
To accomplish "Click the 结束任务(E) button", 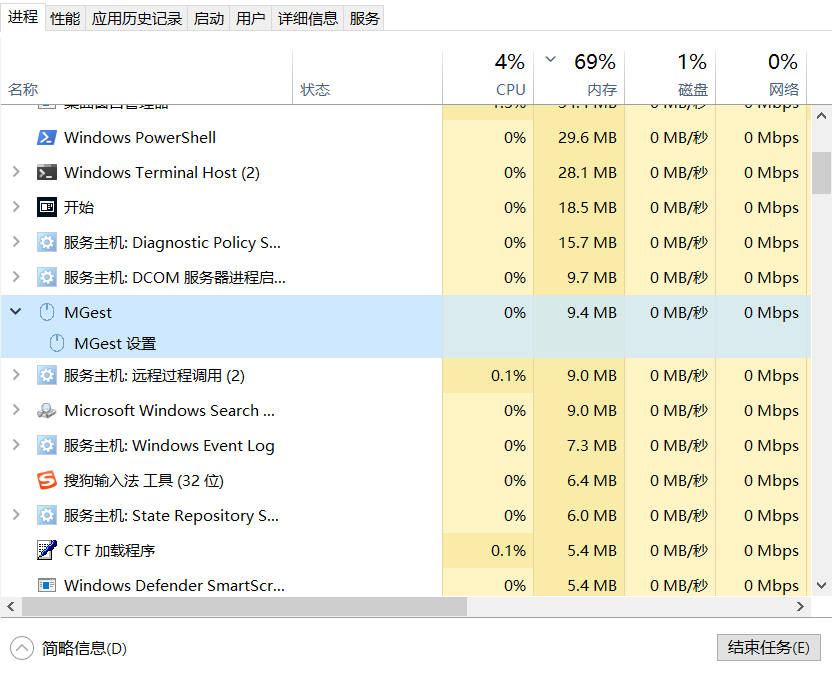I will coord(768,647).
